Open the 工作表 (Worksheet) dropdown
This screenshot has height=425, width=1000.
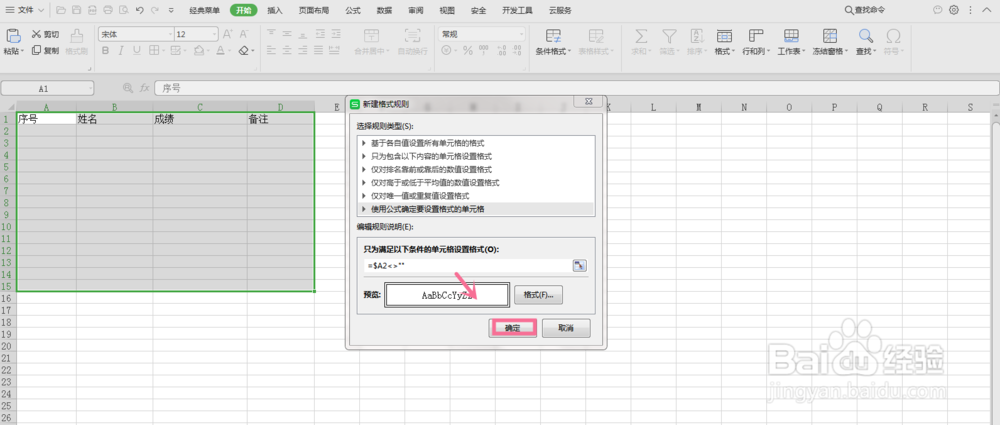point(791,43)
